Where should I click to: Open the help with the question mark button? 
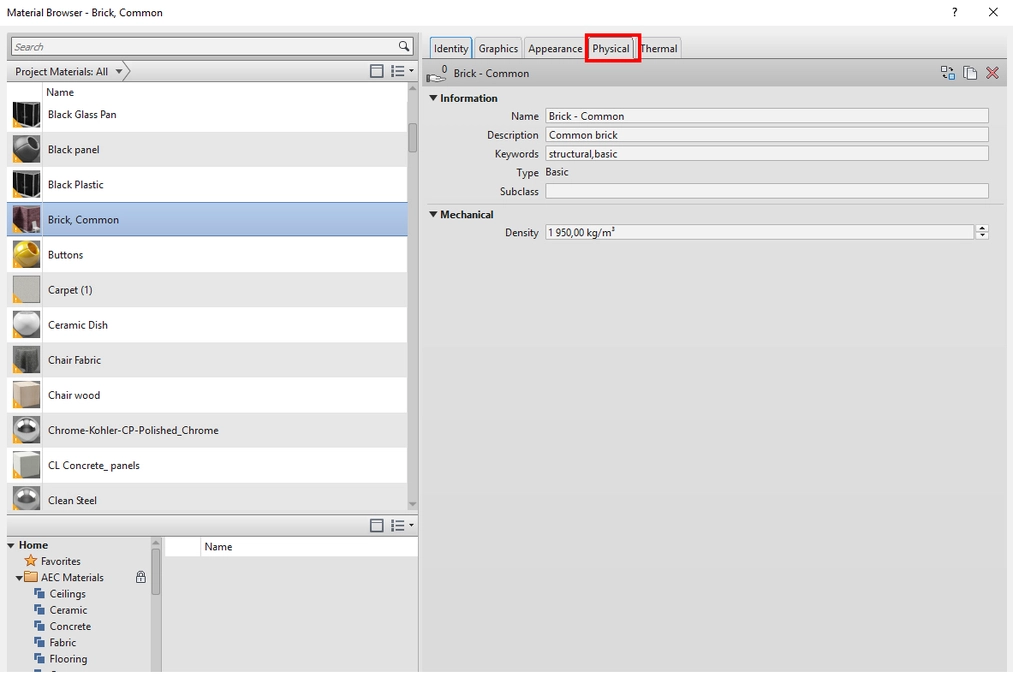coord(953,12)
